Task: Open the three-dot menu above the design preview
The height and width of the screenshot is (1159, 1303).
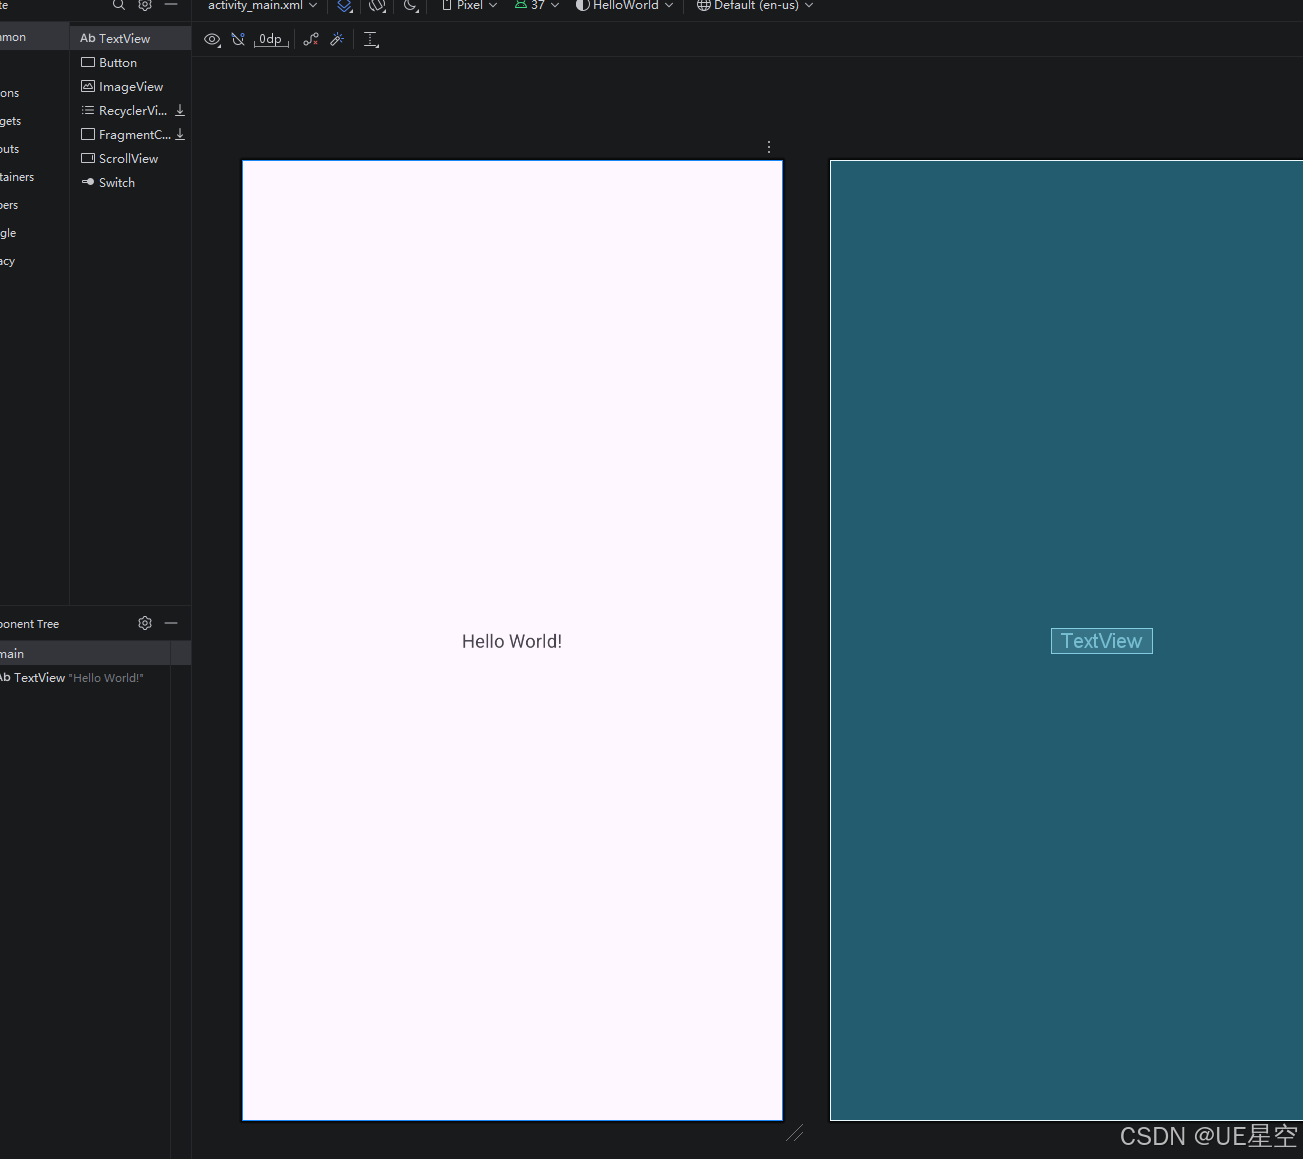Action: click(x=768, y=147)
